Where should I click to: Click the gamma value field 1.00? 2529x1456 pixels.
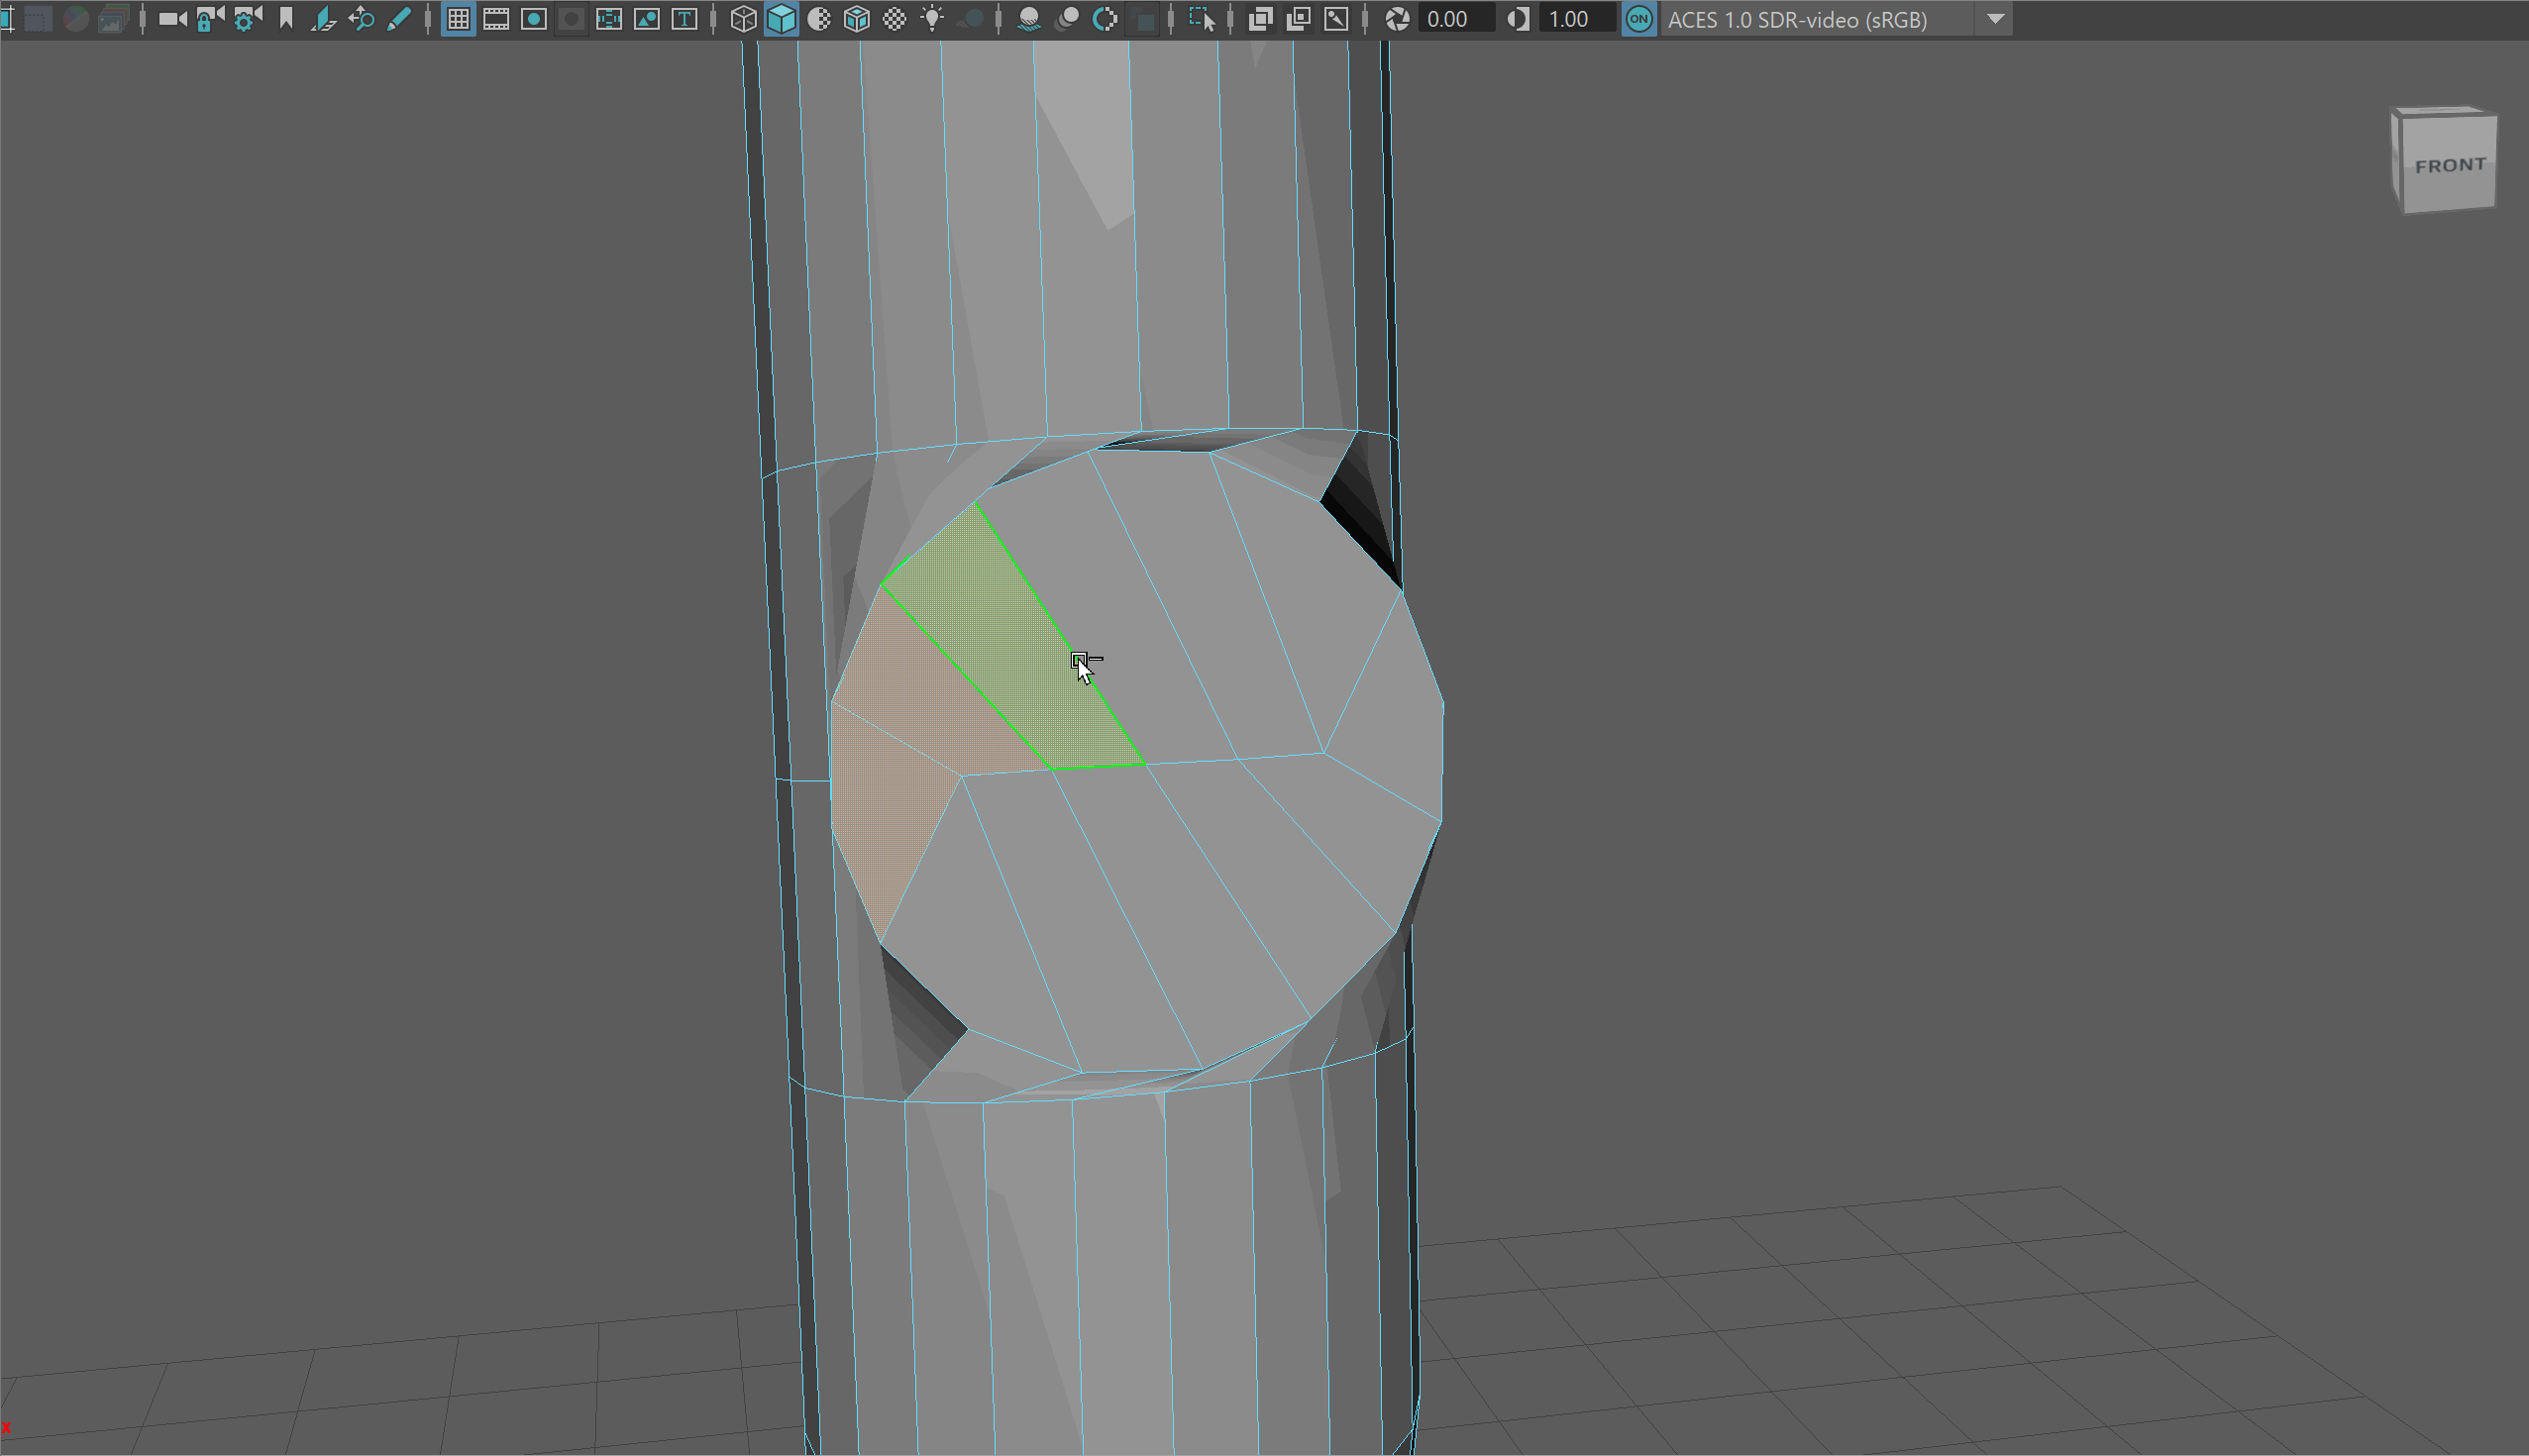1574,19
